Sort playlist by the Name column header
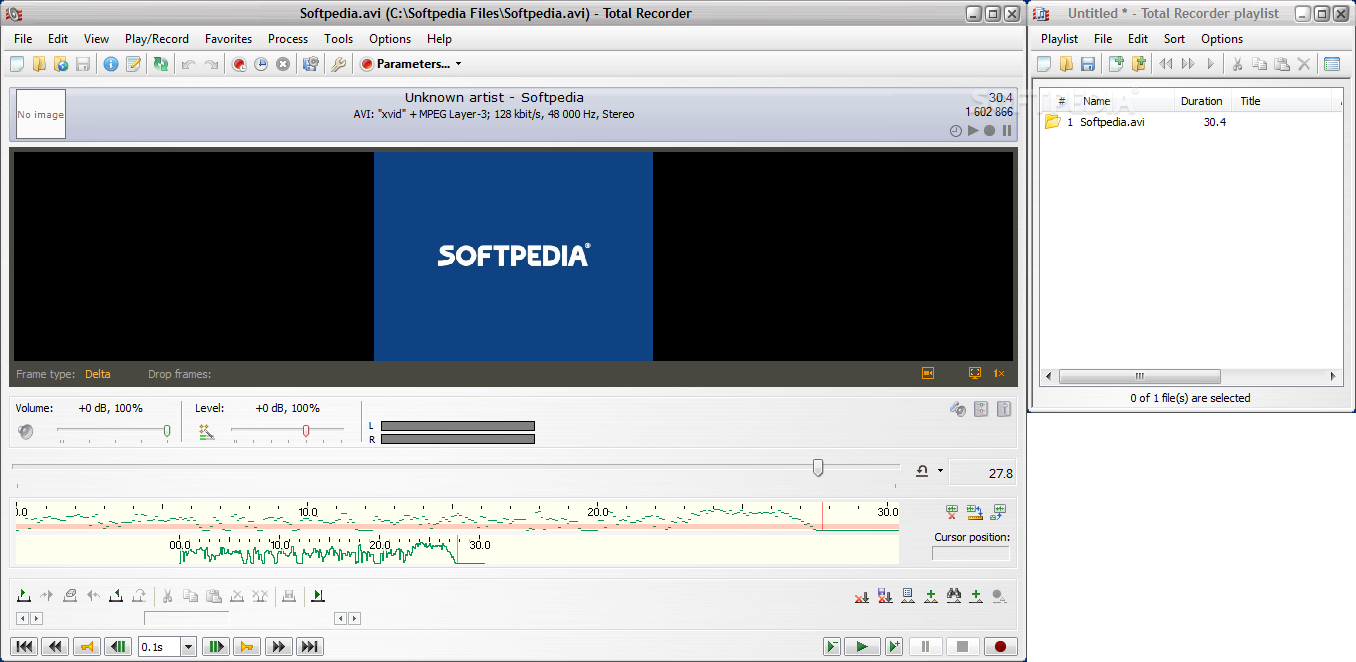This screenshot has height=662, width=1356. tap(1125, 101)
